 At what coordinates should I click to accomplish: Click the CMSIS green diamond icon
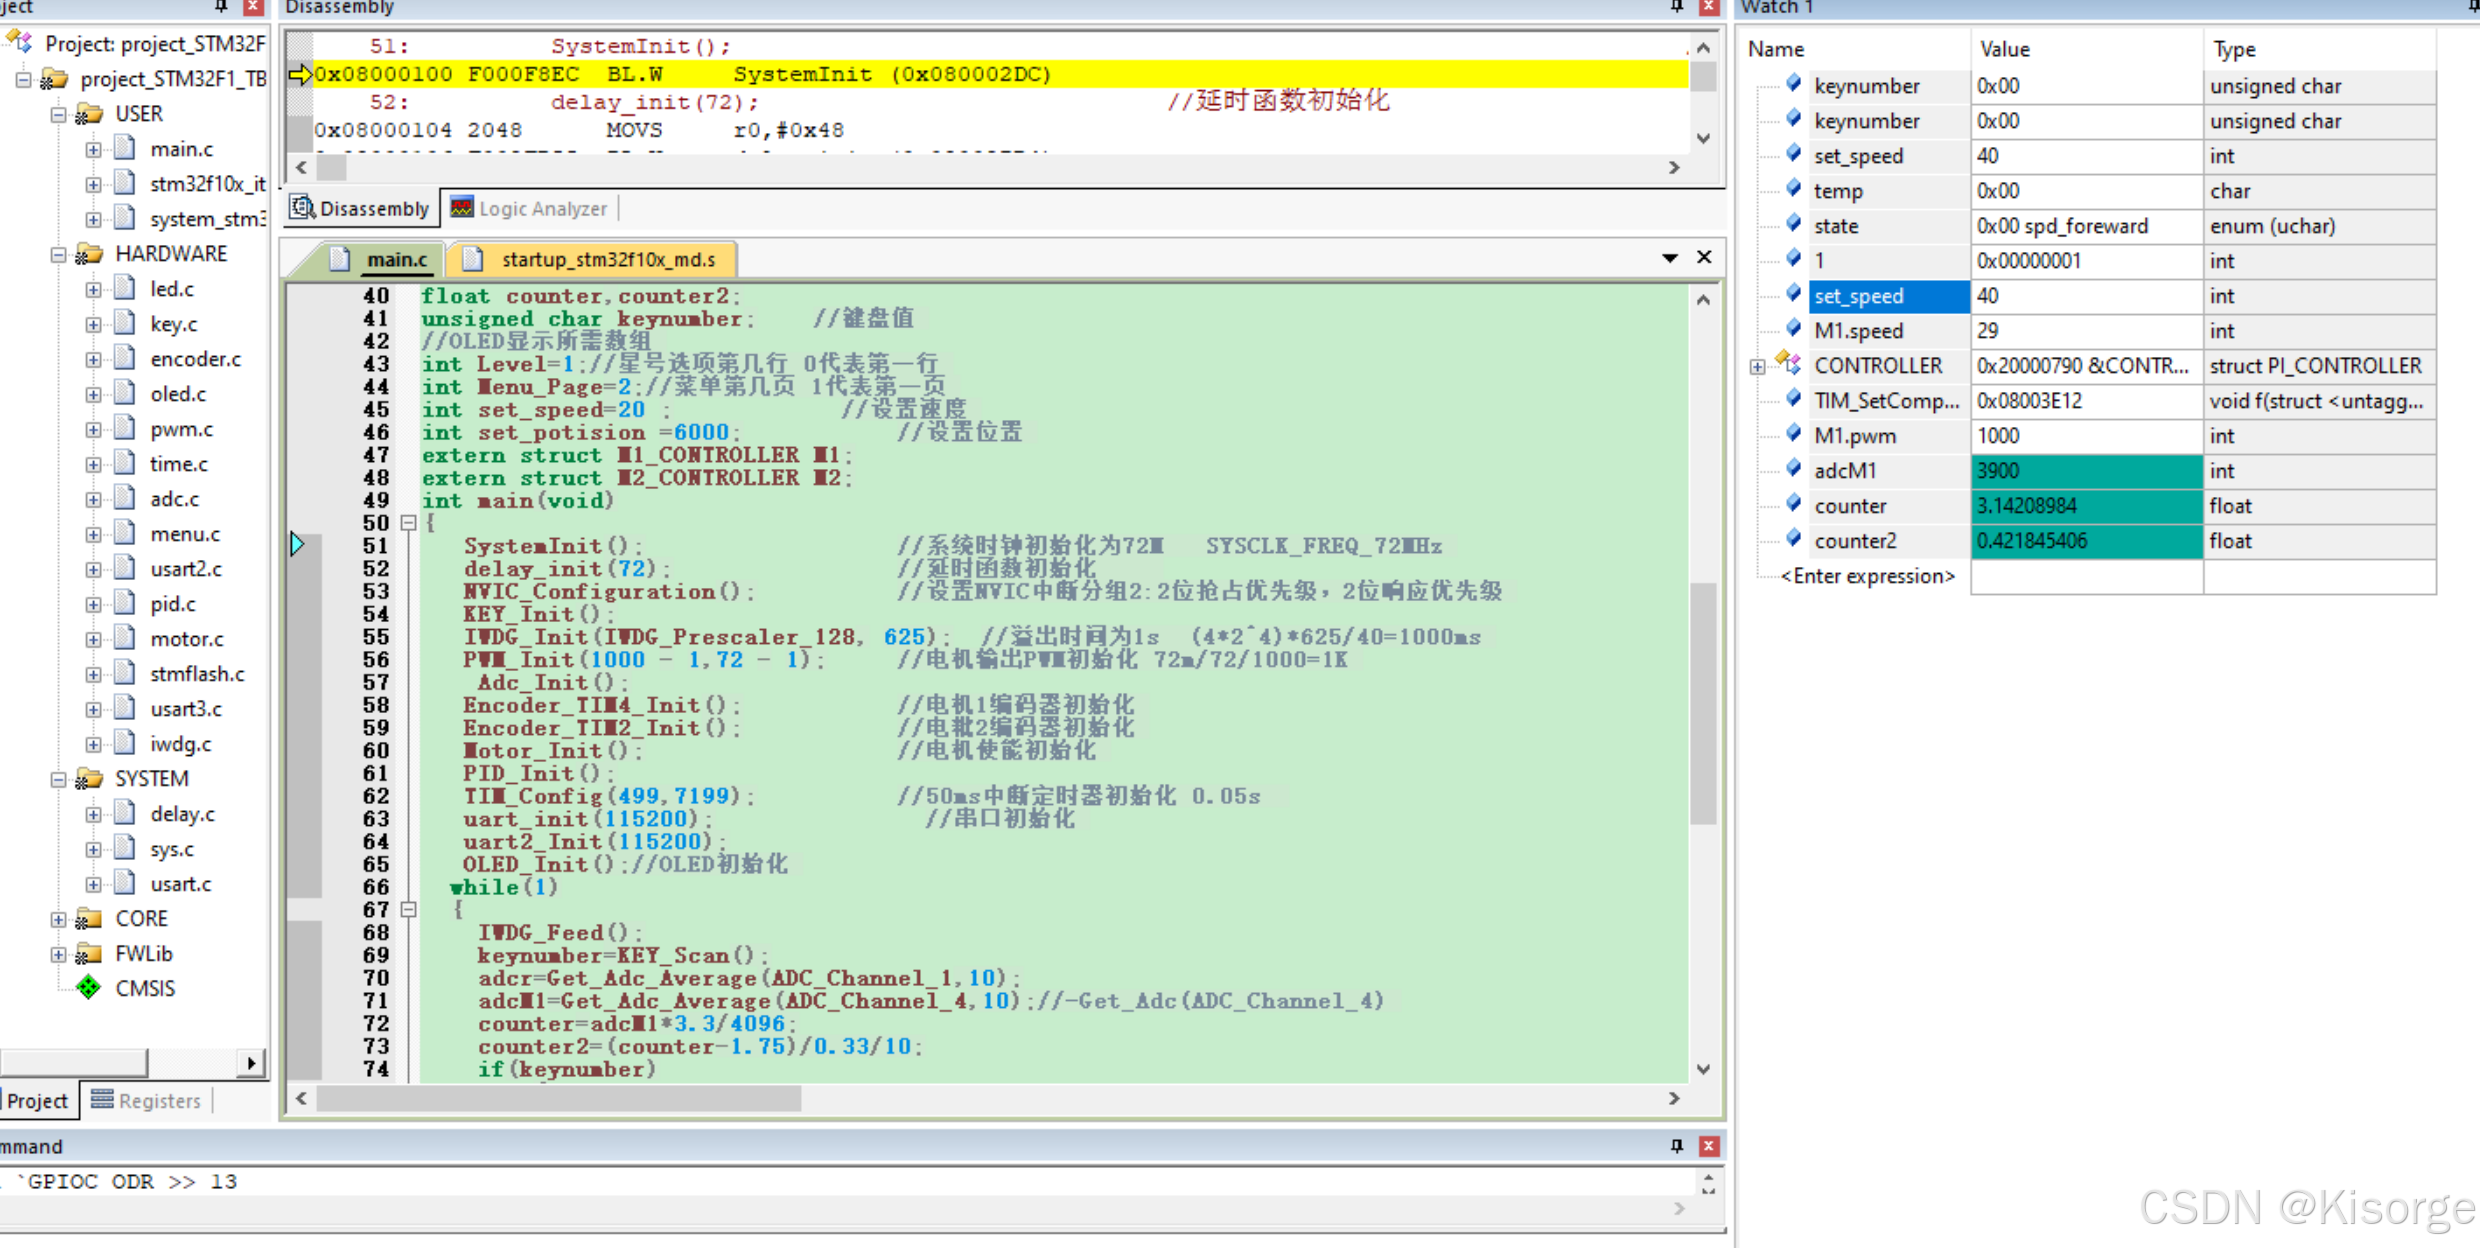(x=89, y=988)
